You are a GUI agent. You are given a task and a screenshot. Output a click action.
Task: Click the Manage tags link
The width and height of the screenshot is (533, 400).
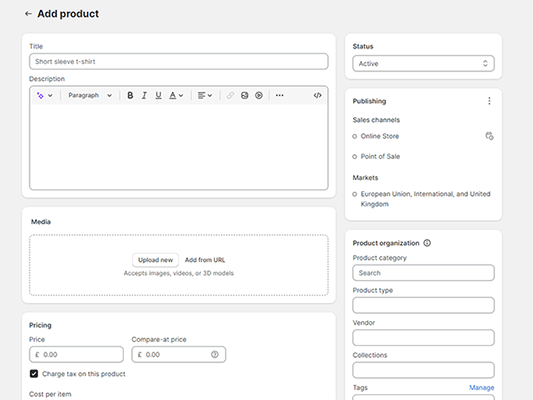point(482,387)
